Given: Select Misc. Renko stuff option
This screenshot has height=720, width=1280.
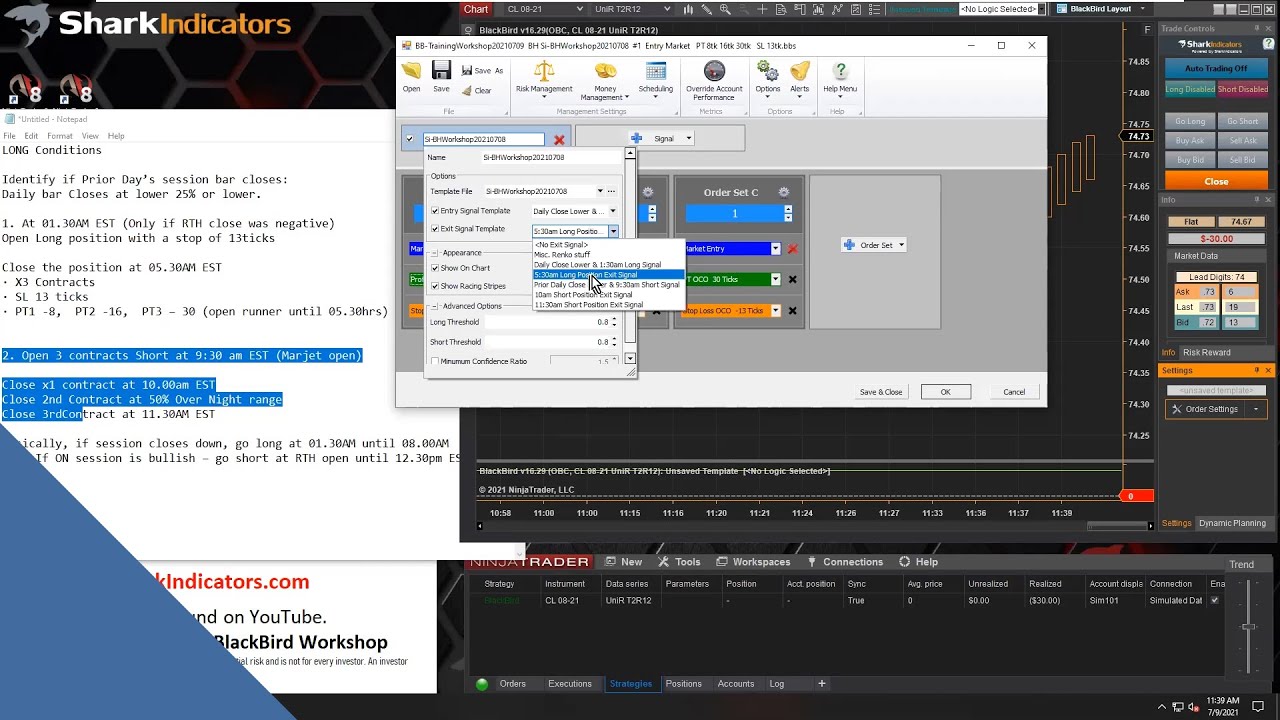Looking at the screenshot, I should (562, 255).
